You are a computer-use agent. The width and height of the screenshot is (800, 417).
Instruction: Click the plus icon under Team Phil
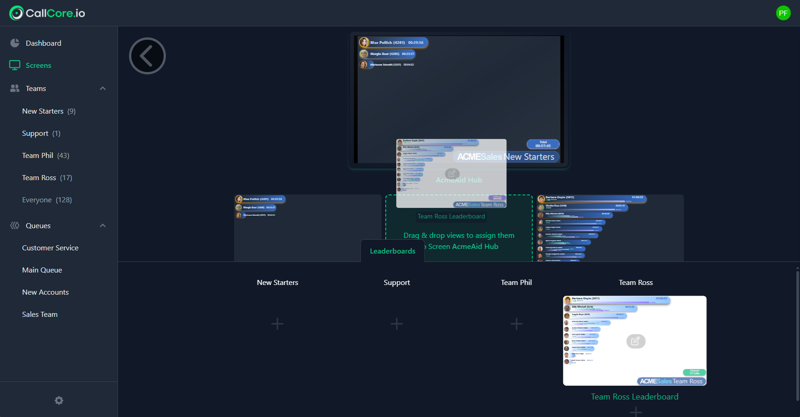click(x=516, y=323)
